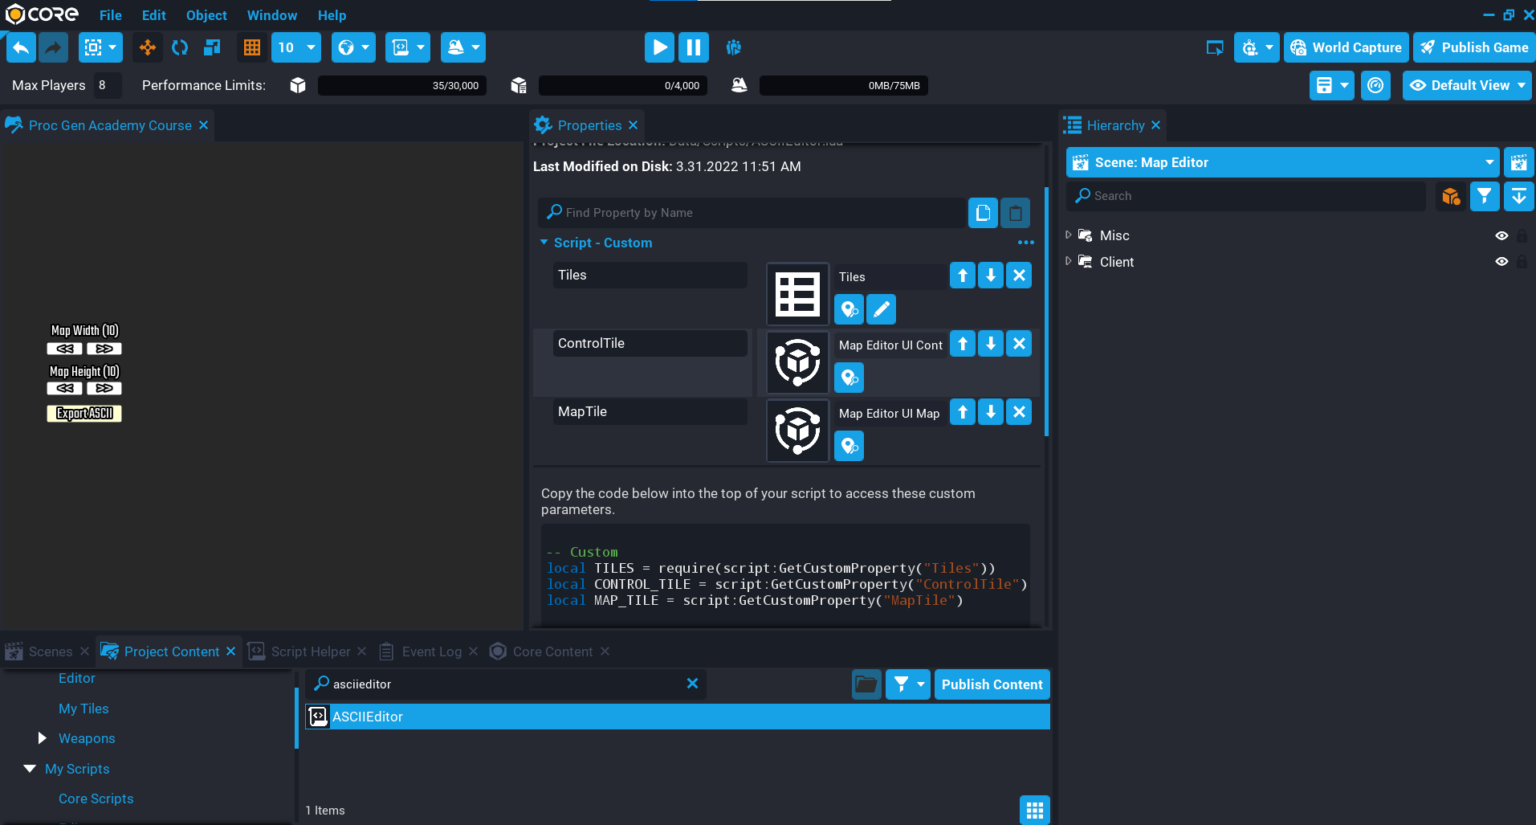Image resolution: width=1536 pixels, height=825 pixels.
Task: Open the Script - Custom options ellipsis menu
Action: (1026, 243)
